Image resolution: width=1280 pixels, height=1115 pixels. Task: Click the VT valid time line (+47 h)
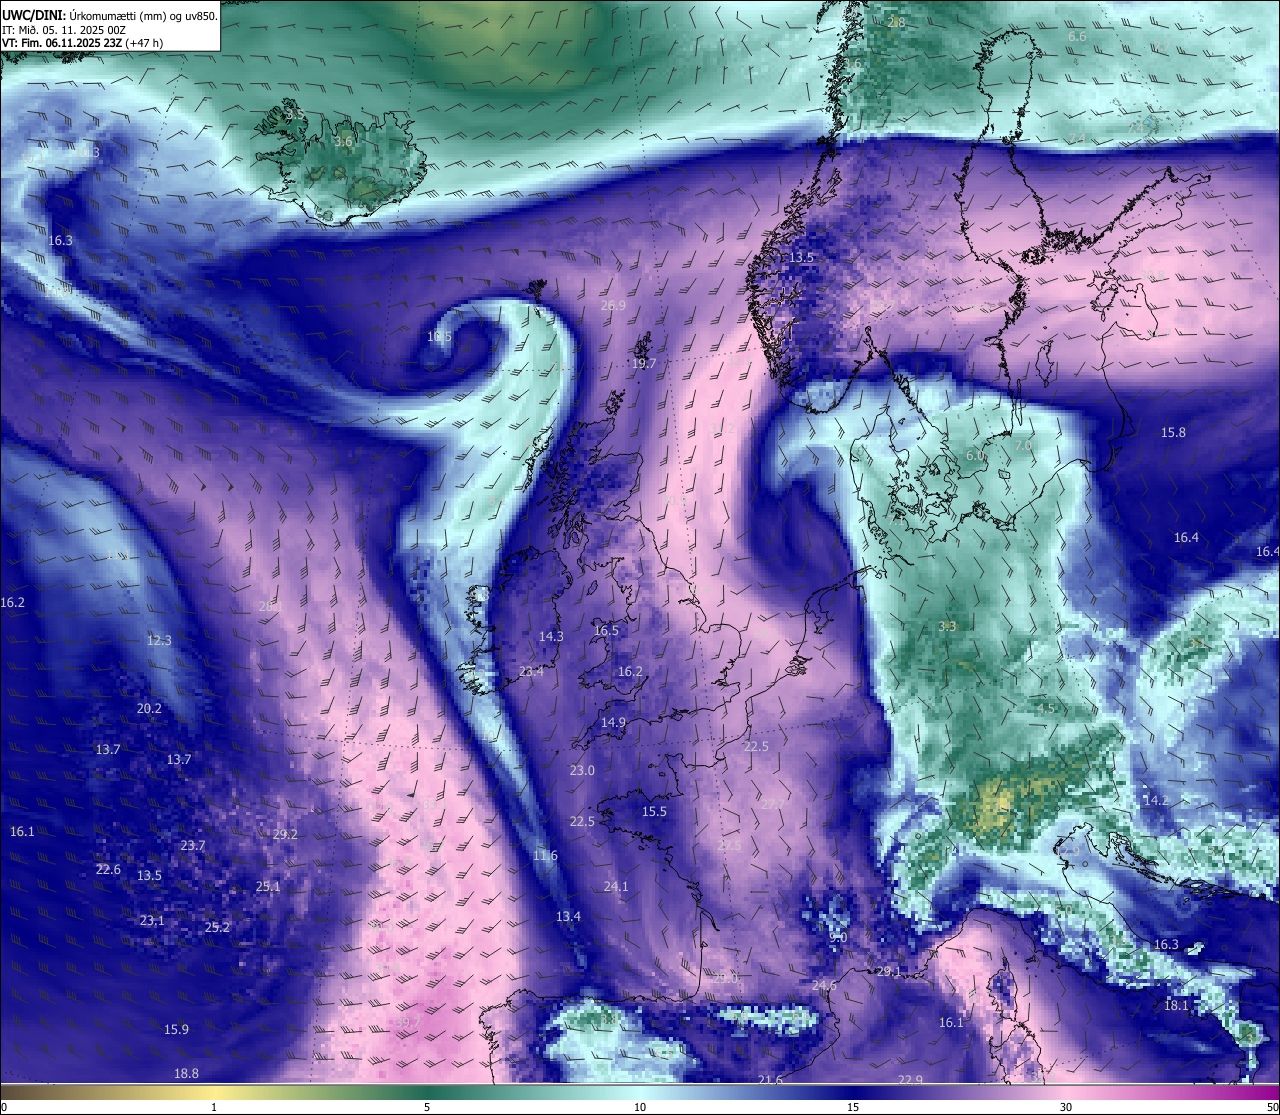(83, 43)
